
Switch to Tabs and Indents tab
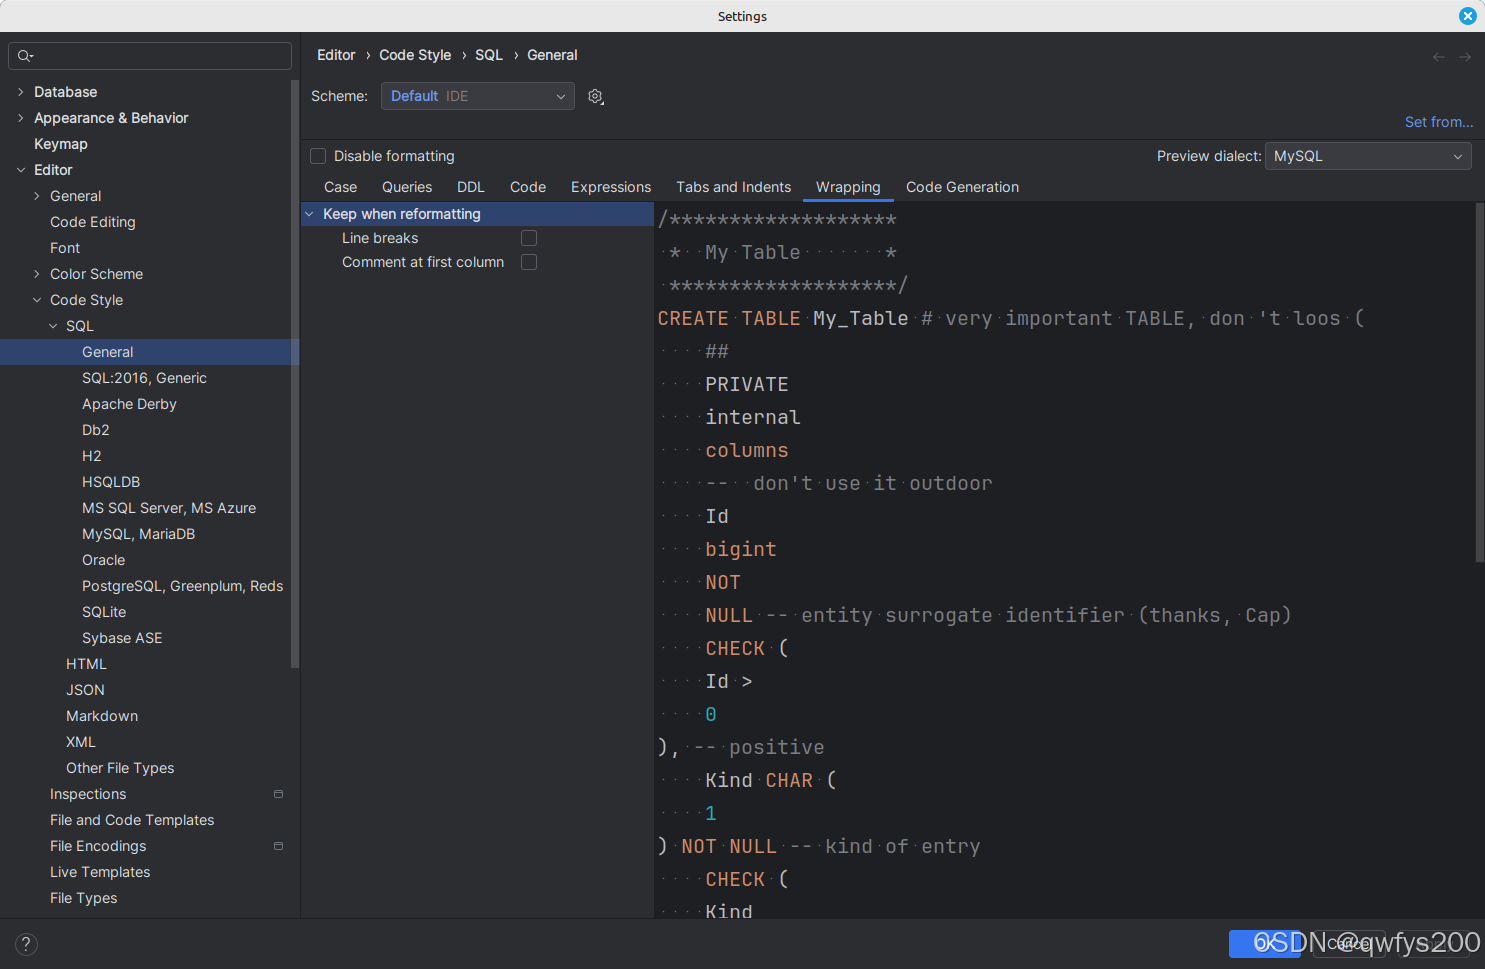(733, 187)
